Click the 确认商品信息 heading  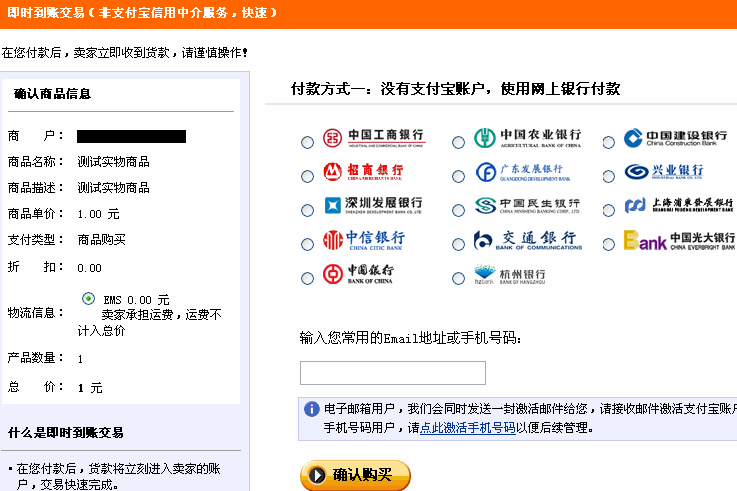point(52,94)
